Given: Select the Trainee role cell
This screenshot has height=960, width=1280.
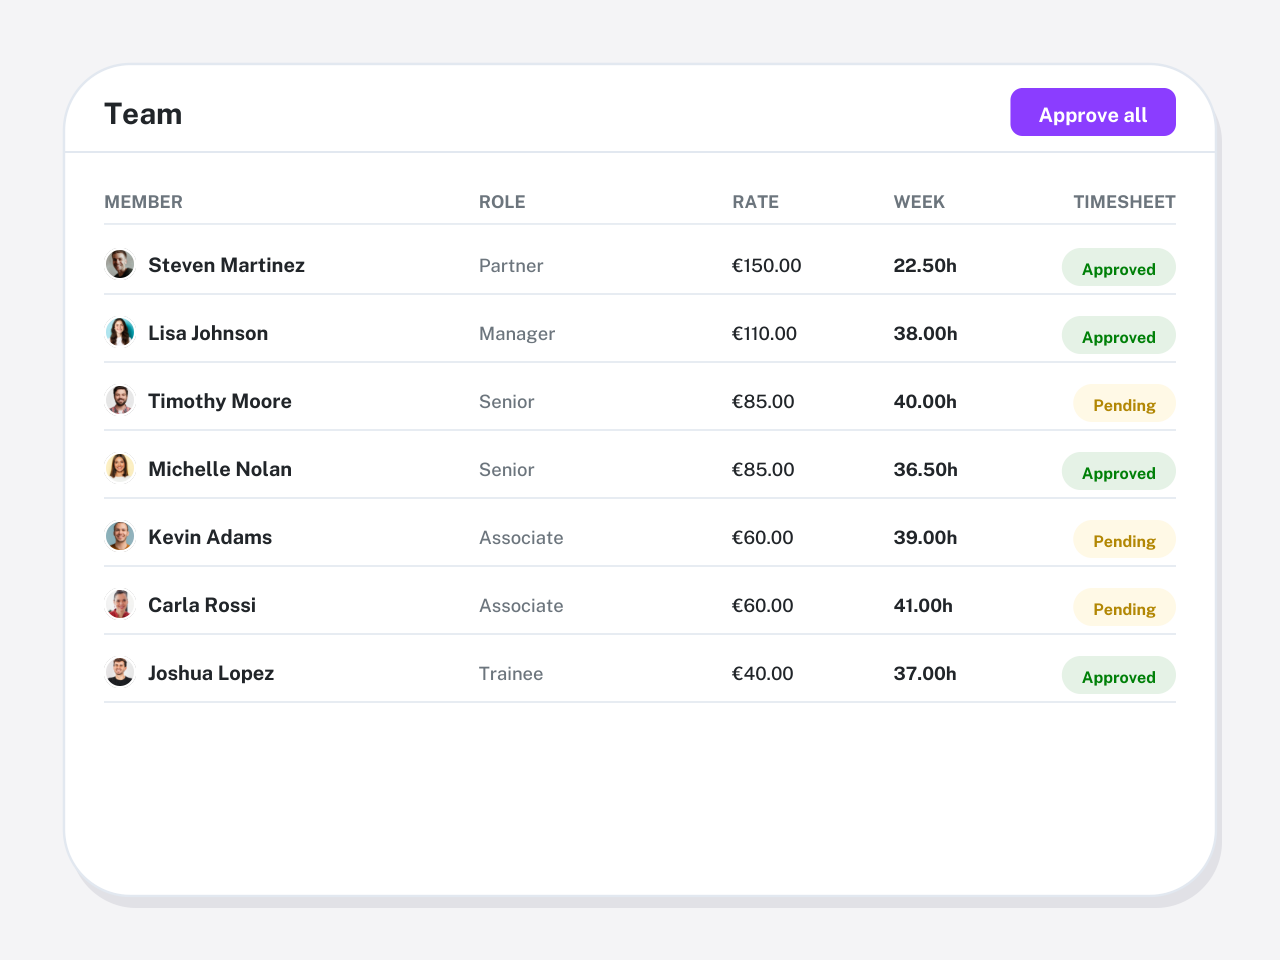Looking at the screenshot, I should 511,674.
